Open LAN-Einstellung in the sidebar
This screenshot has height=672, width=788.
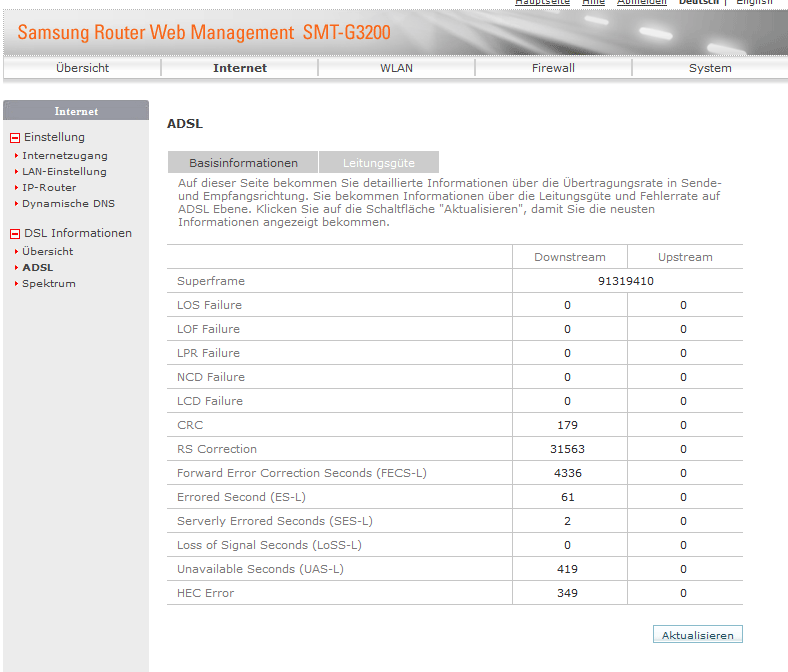(64, 172)
